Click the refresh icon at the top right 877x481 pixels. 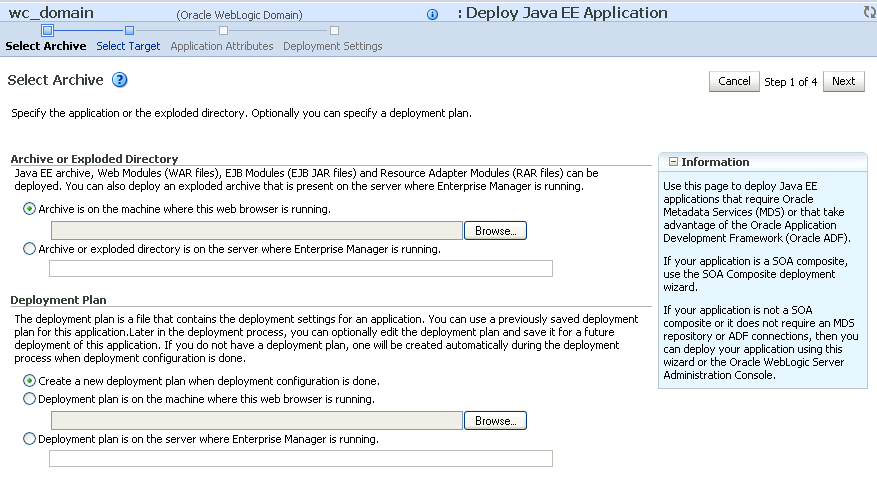click(870, 12)
